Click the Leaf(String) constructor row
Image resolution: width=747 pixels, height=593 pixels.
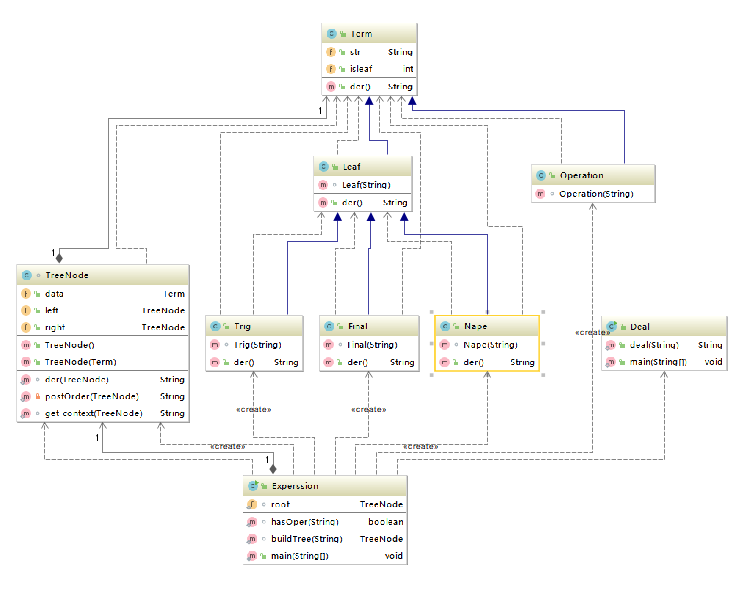coord(363,185)
